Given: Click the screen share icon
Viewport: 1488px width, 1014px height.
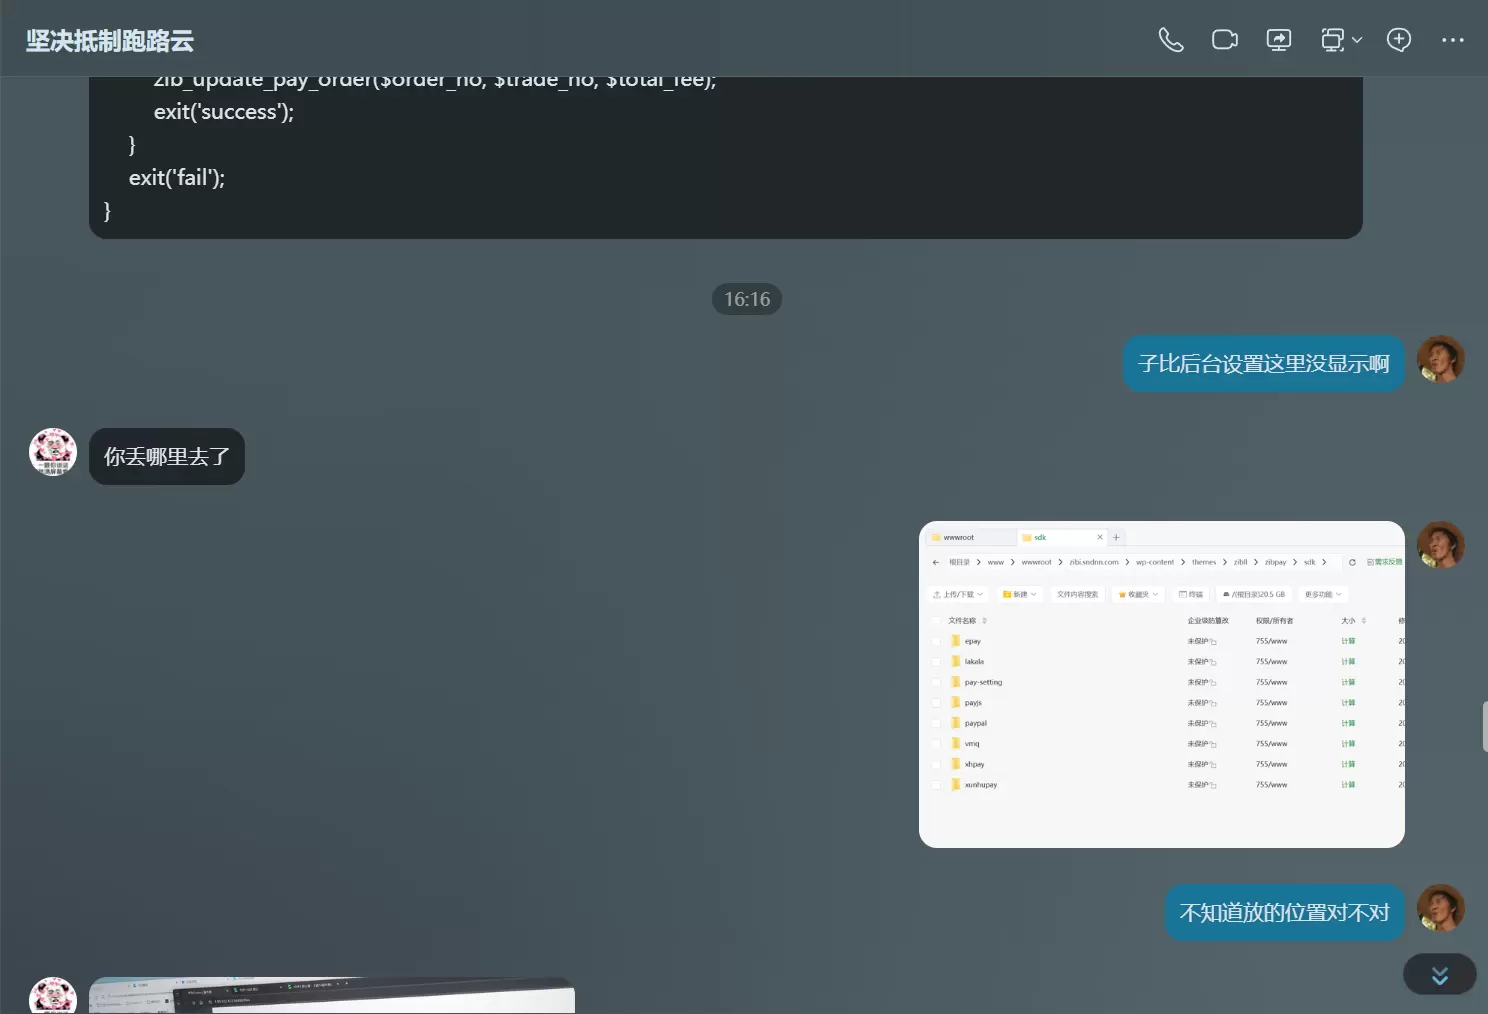Looking at the screenshot, I should click(x=1279, y=40).
